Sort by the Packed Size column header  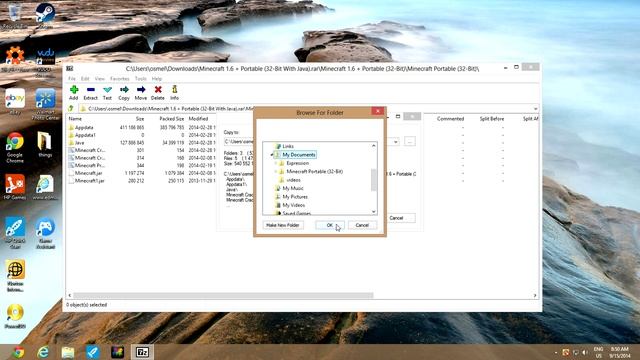[x=171, y=119]
